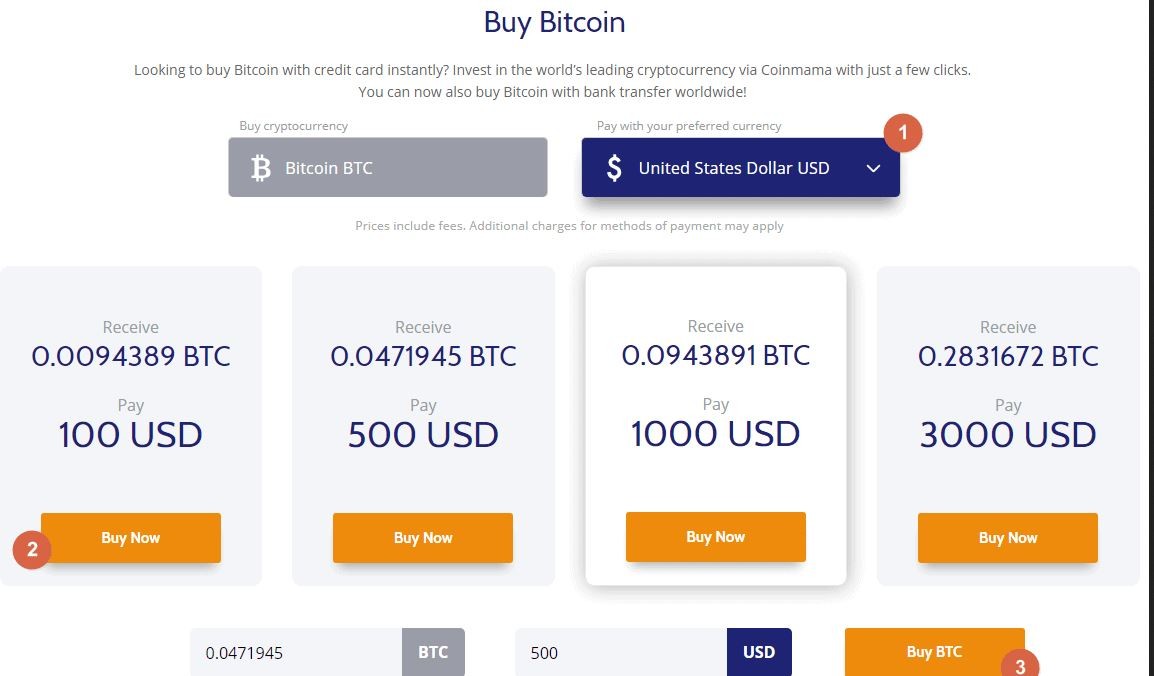Focus the USD amount field 500
Viewport: 1154px width, 676px height.
click(620, 652)
